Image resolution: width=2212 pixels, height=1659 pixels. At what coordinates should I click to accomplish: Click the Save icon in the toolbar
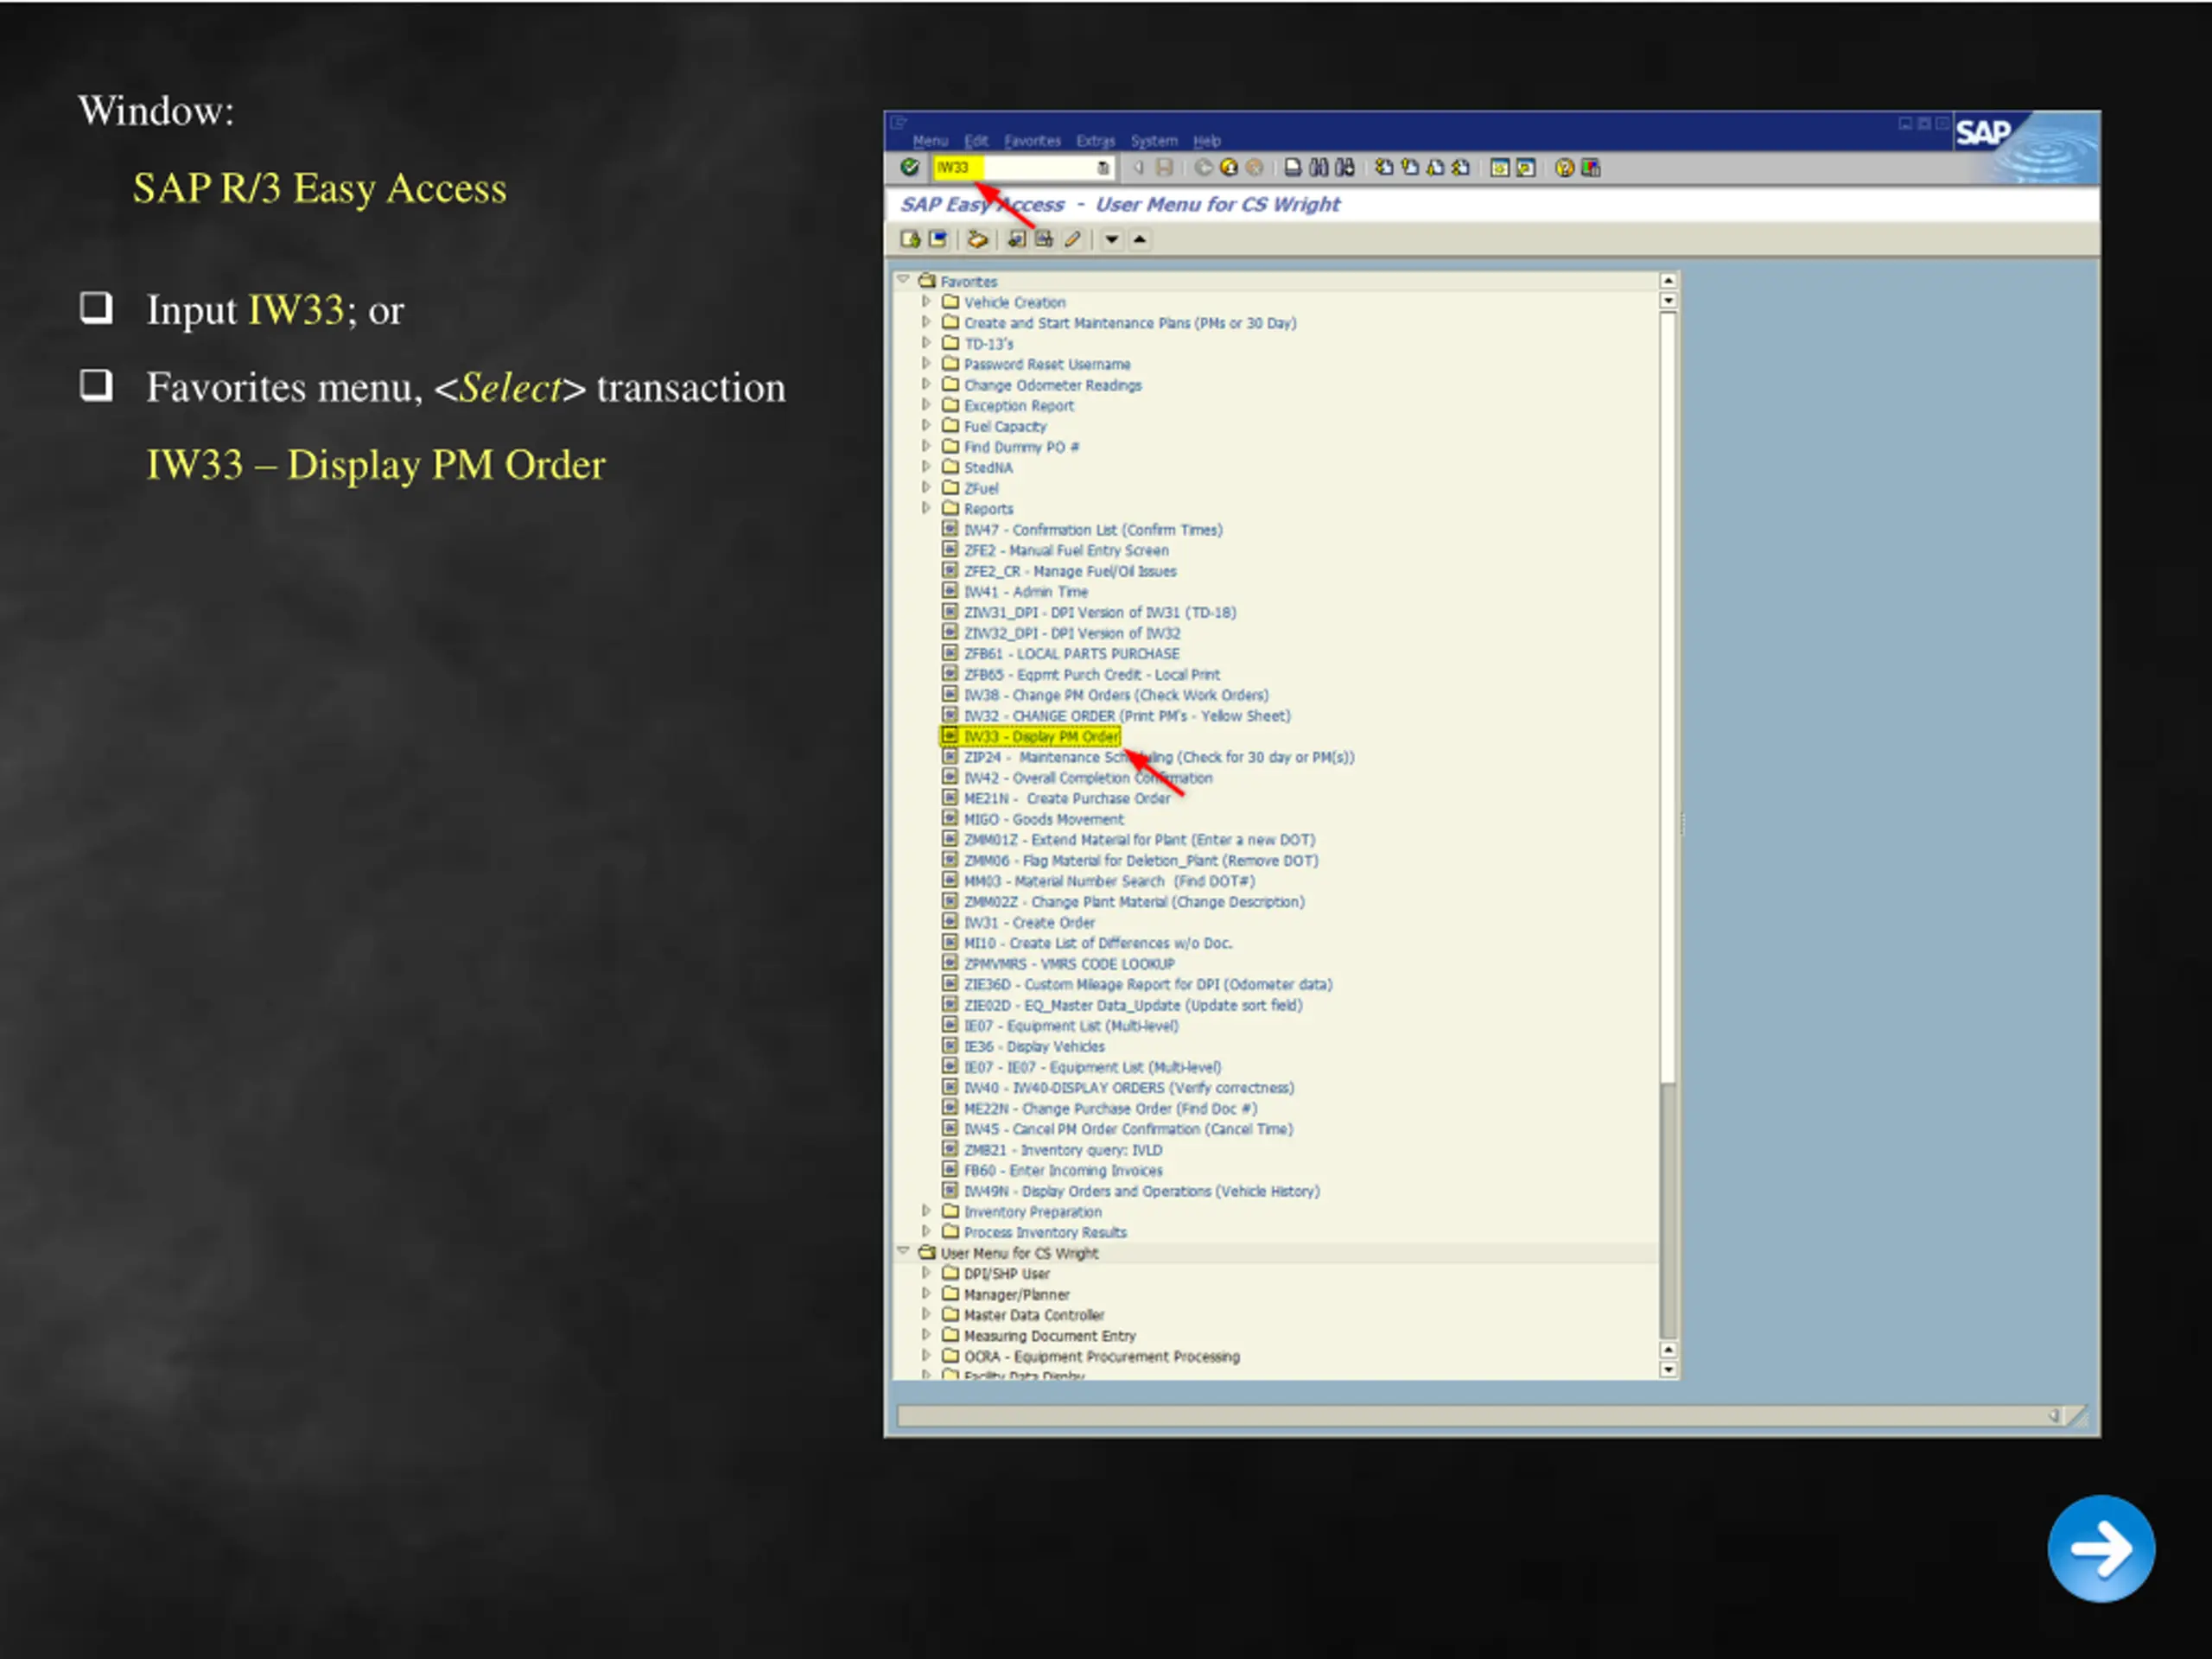pos(1164,167)
